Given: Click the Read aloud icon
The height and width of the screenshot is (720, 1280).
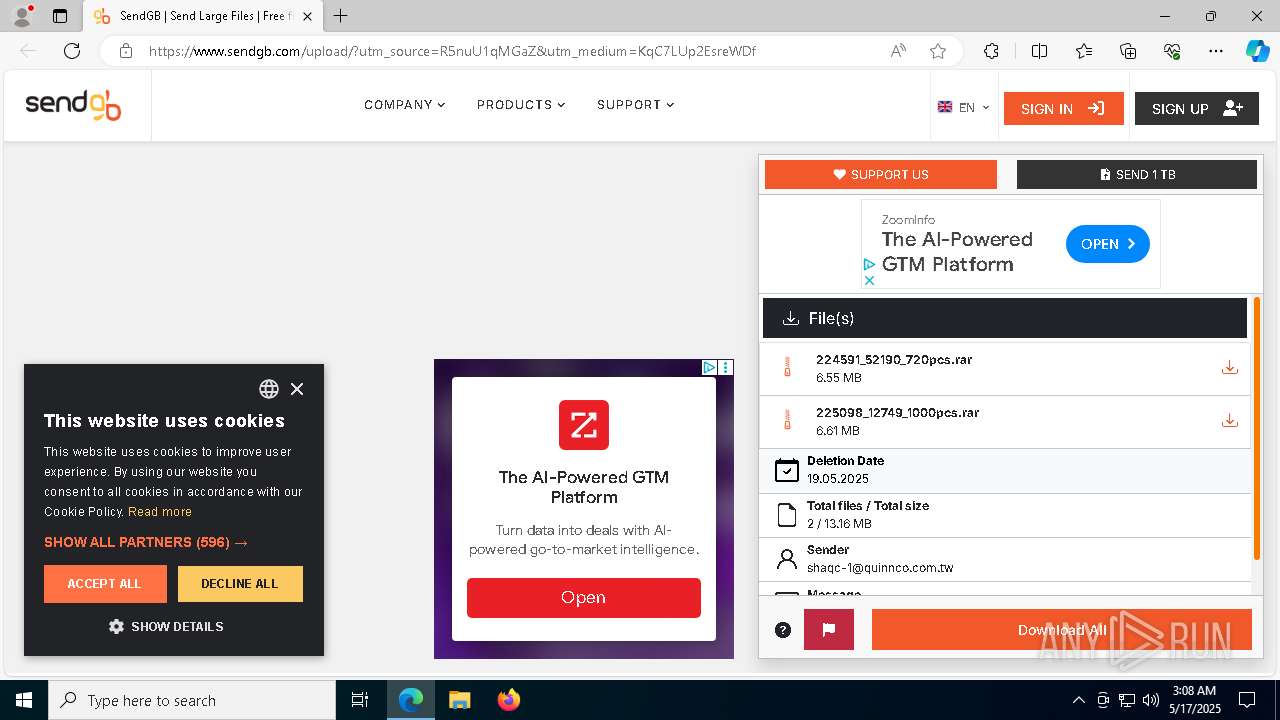Looking at the screenshot, I should [898, 51].
